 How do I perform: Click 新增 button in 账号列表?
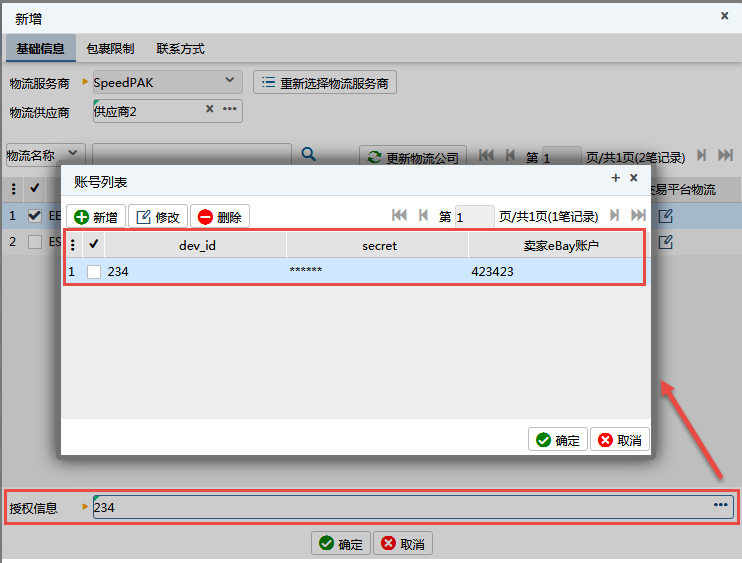point(96,217)
